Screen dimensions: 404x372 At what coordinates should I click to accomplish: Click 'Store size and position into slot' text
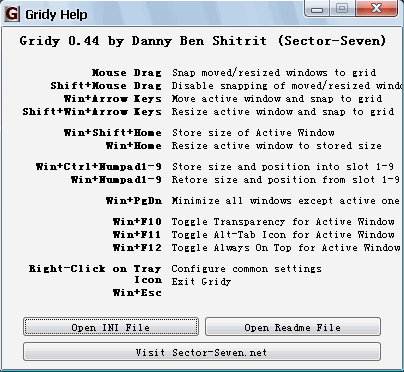[283, 167]
